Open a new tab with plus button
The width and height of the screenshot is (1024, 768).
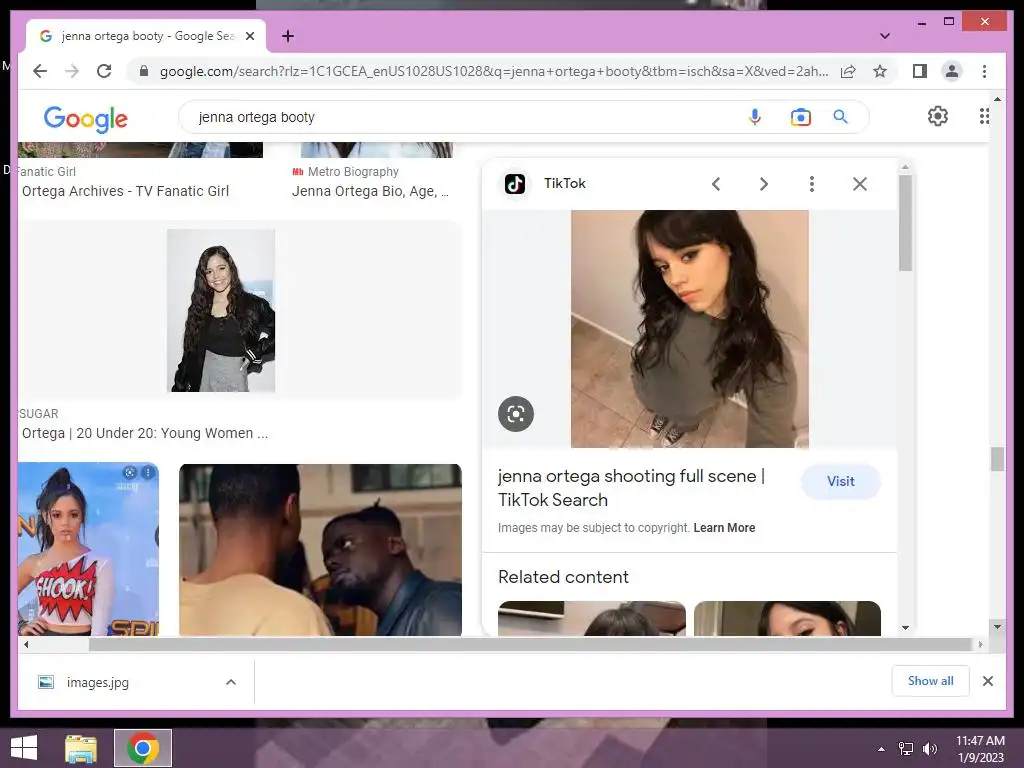coord(288,36)
